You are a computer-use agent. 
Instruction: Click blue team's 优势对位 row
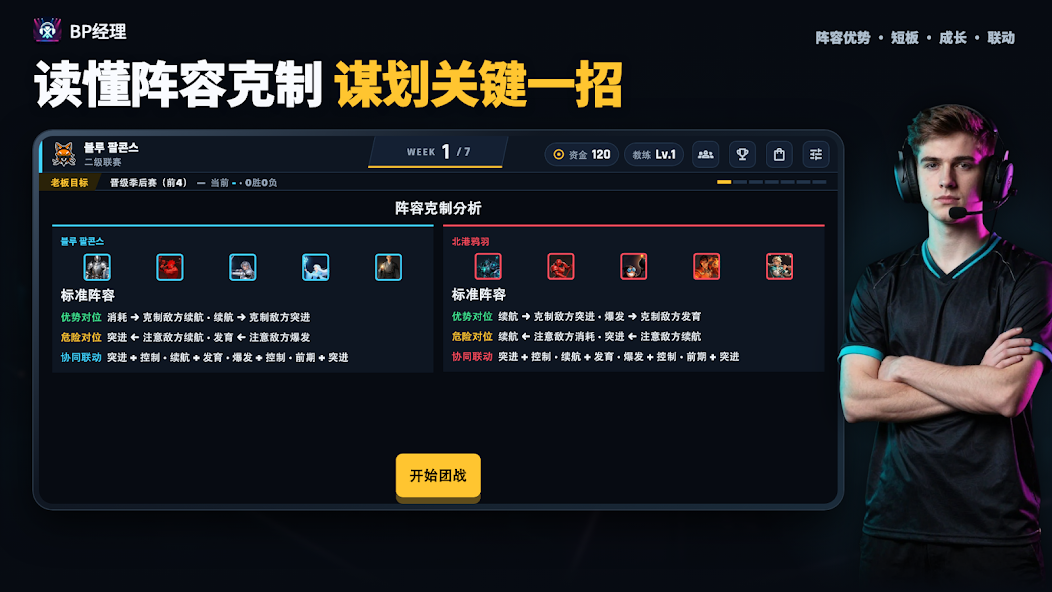click(185, 317)
